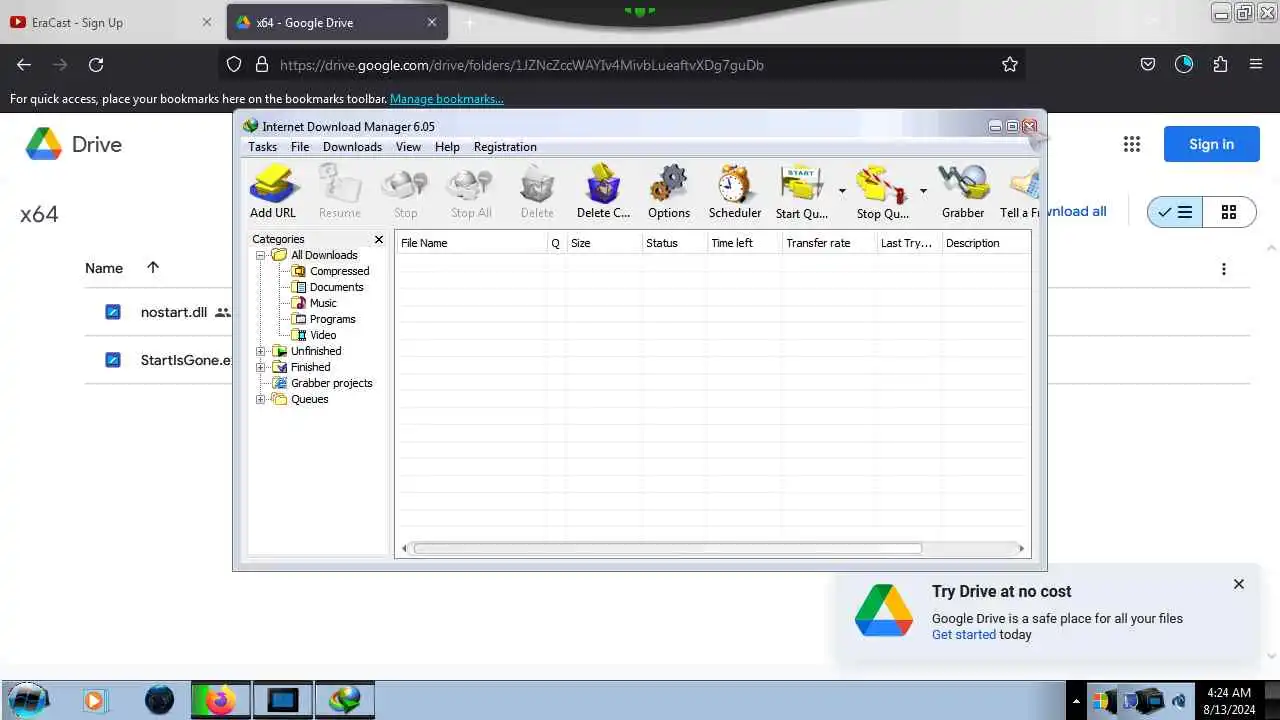Click the IDM icon in the taskbar

tap(345, 700)
